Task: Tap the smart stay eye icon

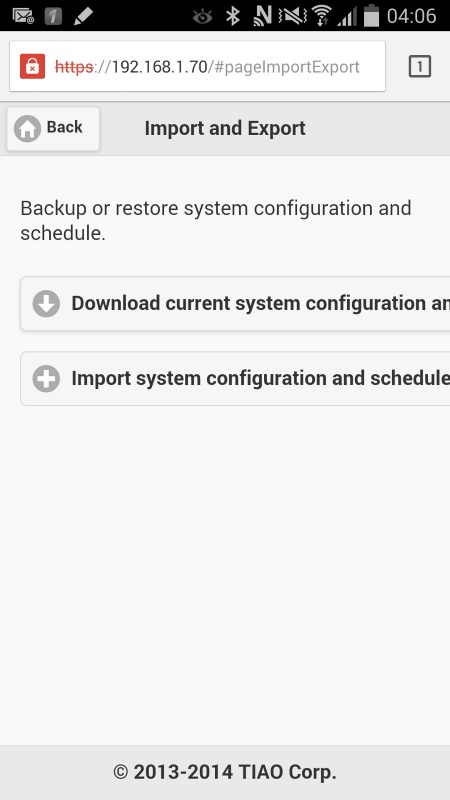Action: click(203, 17)
